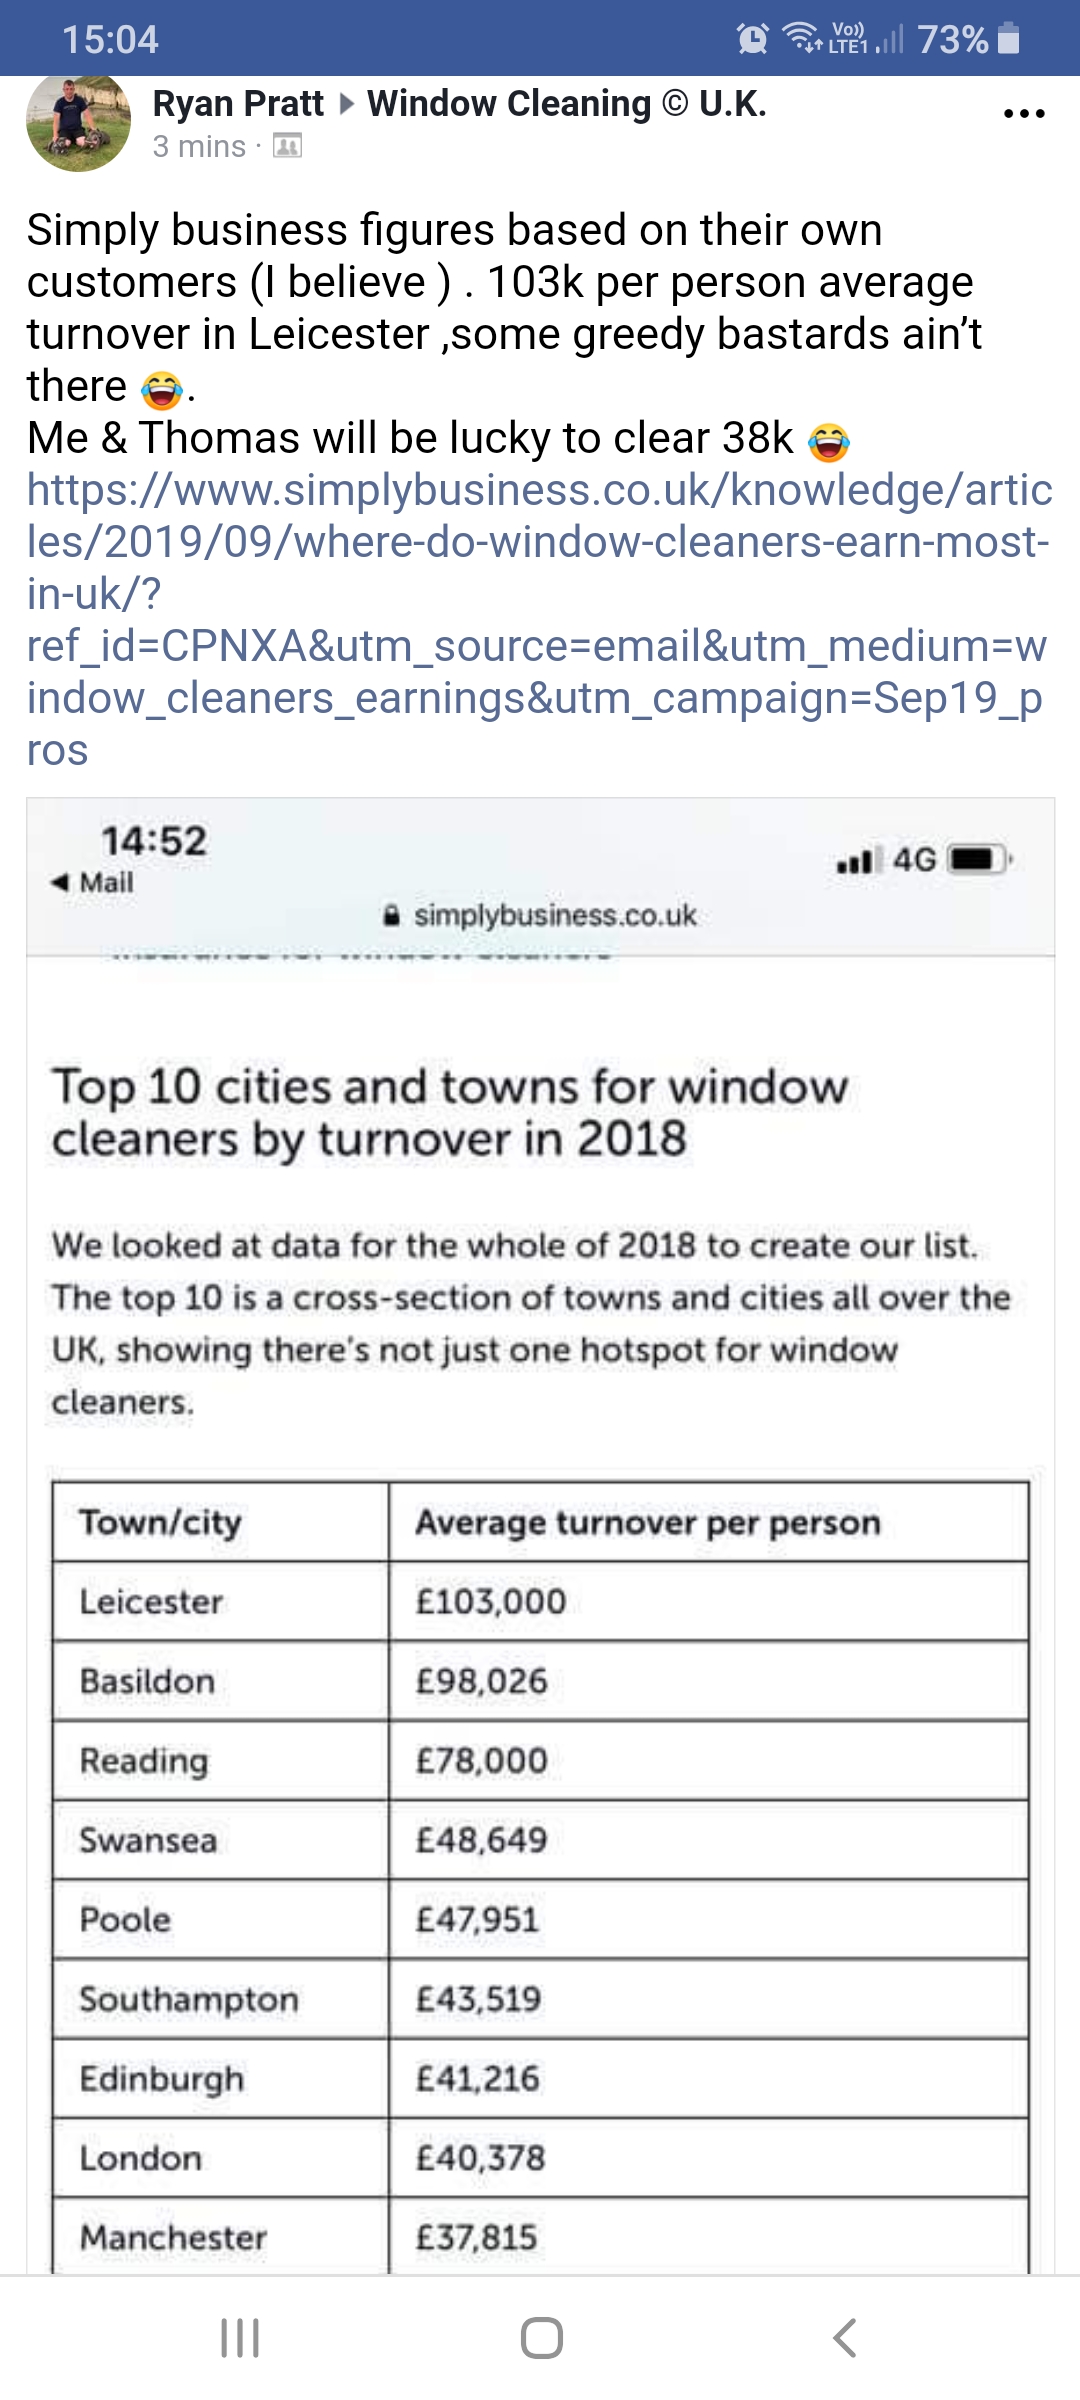The width and height of the screenshot is (1080, 2400).
Task: Tap the Android home button
Action: 541,2338
